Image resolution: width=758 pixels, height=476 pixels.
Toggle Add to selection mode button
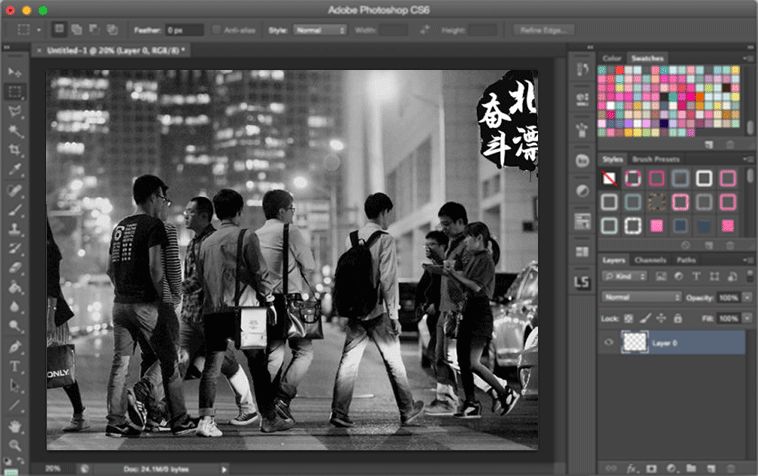coord(76,30)
